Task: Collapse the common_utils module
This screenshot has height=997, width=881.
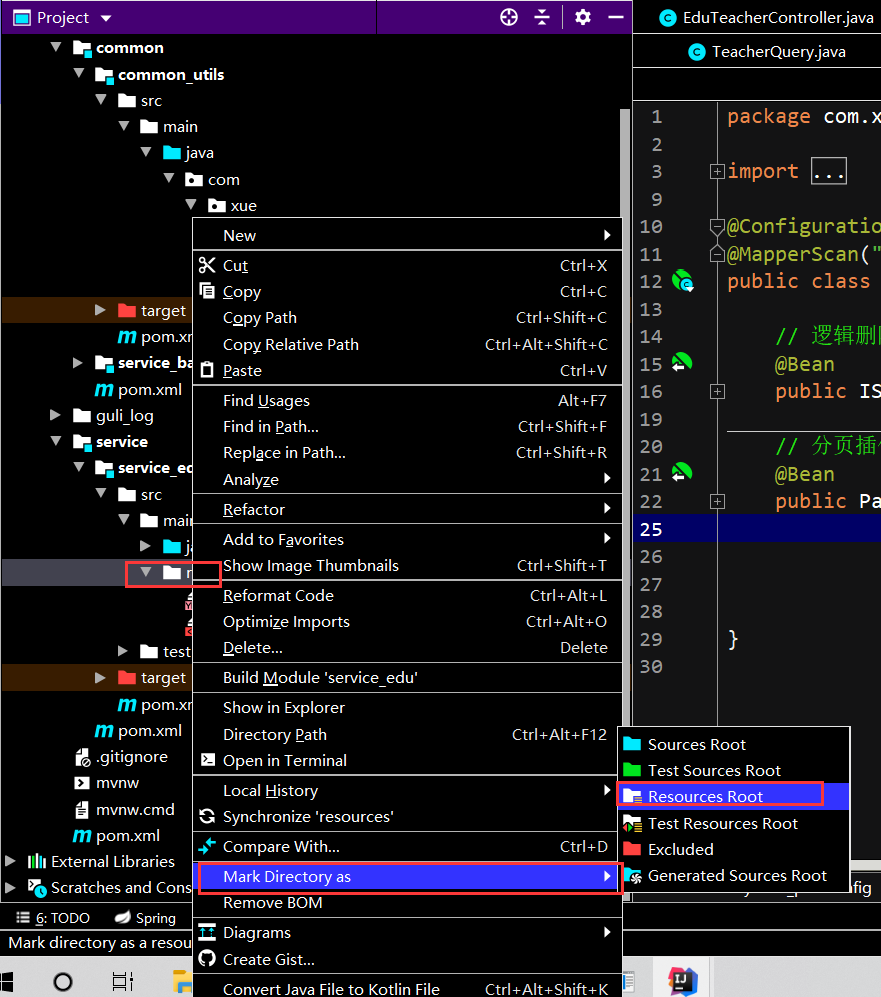Action: point(79,73)
